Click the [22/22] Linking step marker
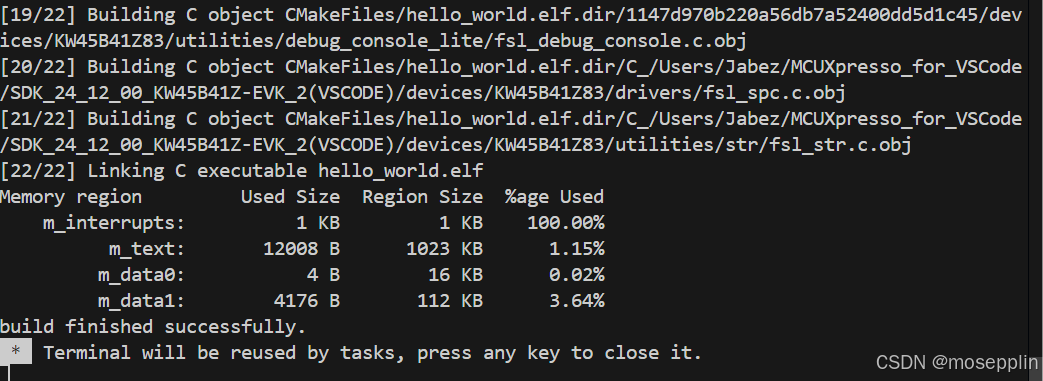The height and width of the screenshot is (381, 1043). pos(38,171)
